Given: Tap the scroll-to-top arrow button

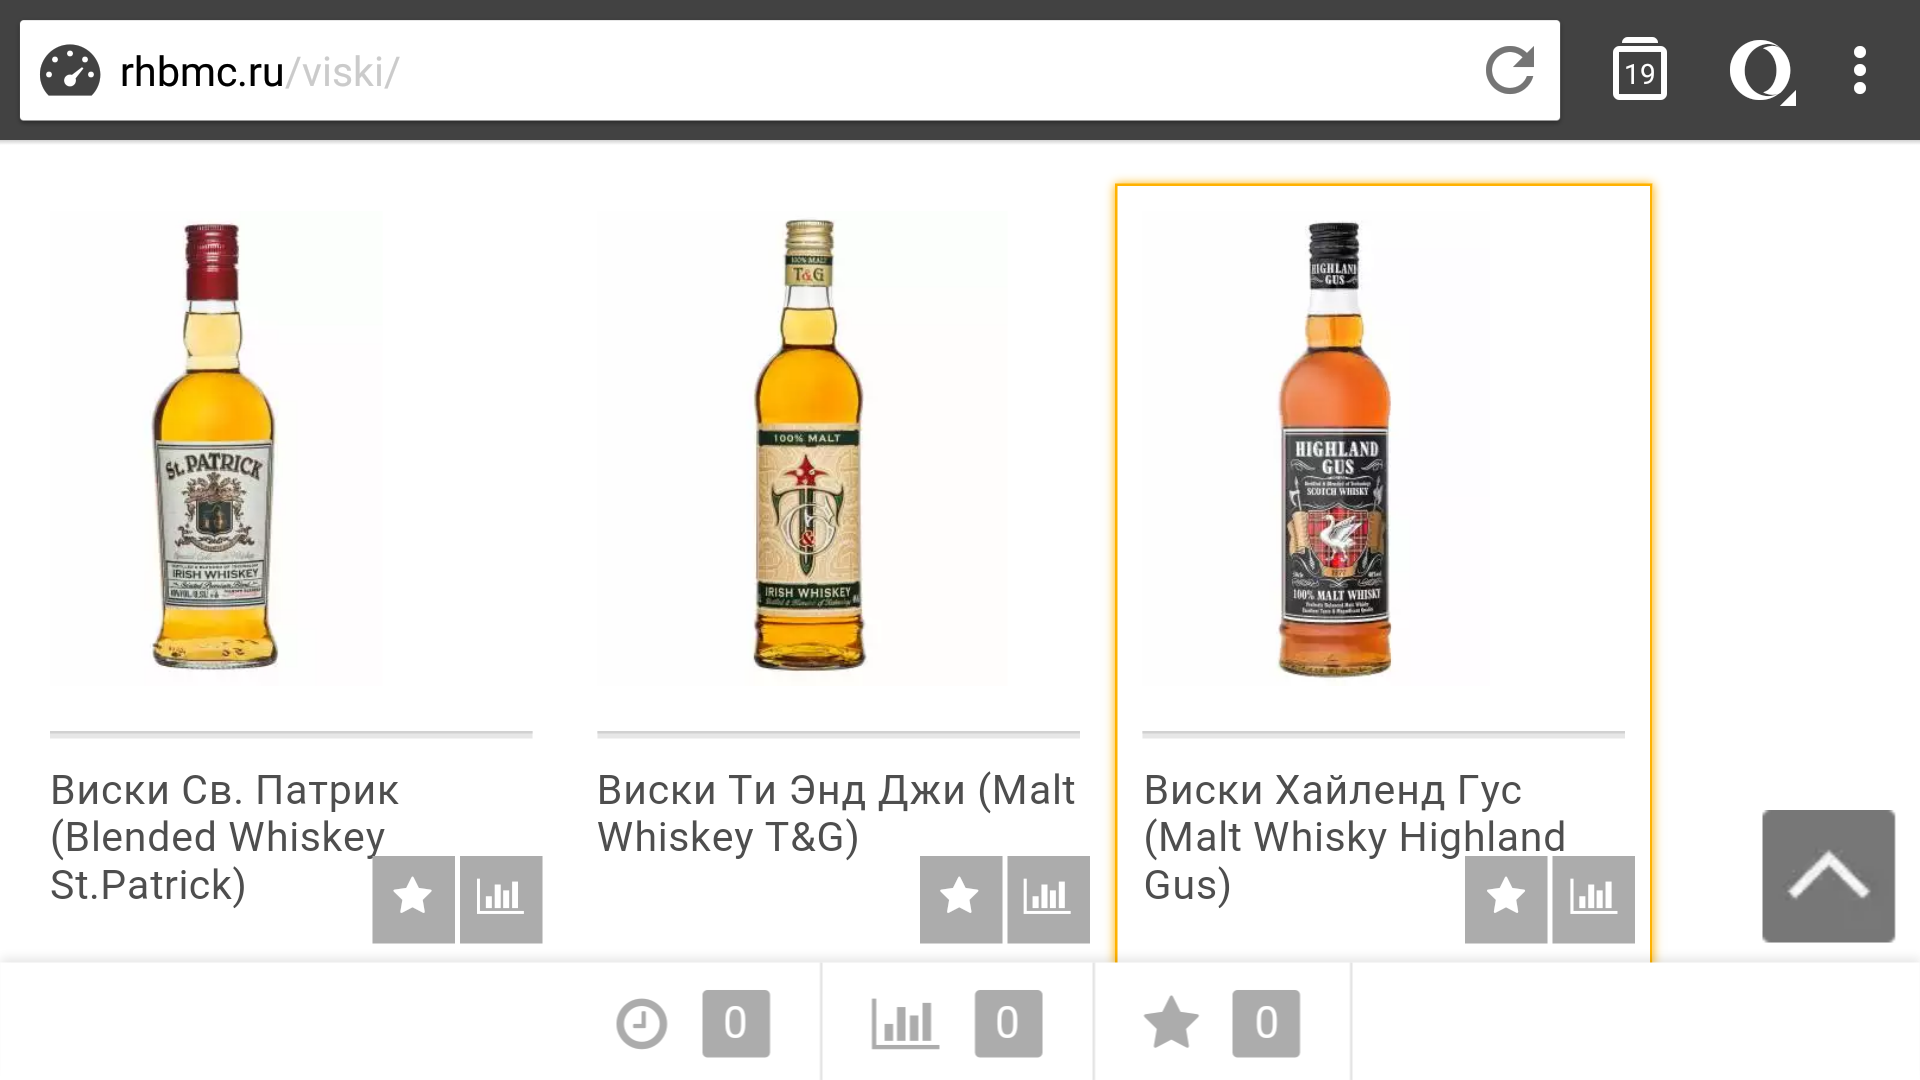Looking at the screenshot, I should pos(1828,876).
